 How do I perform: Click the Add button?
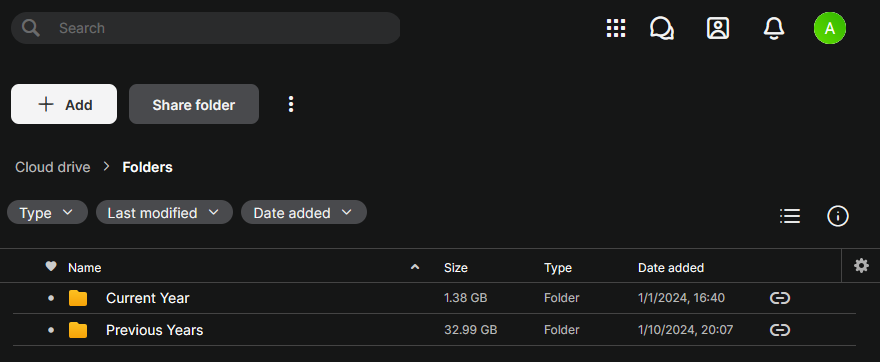pos(64,104)
